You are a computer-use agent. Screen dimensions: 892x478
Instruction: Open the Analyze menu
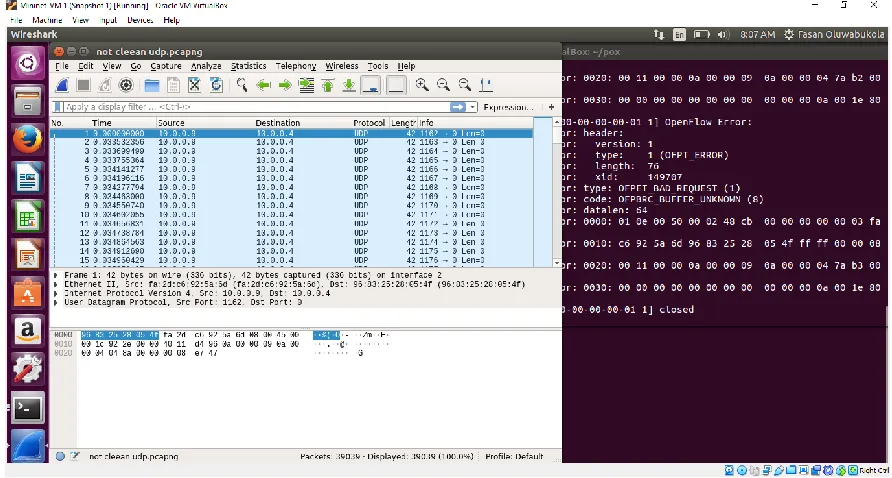pos(206,66)
